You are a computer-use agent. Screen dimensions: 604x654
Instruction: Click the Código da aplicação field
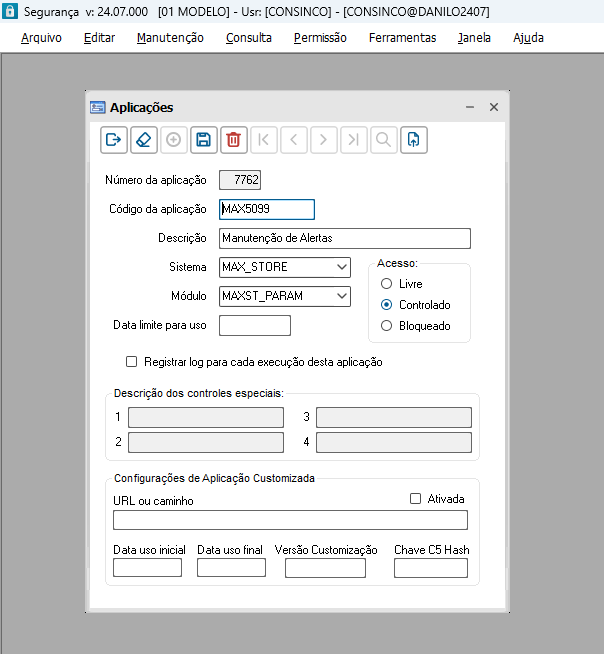[267, 209]
